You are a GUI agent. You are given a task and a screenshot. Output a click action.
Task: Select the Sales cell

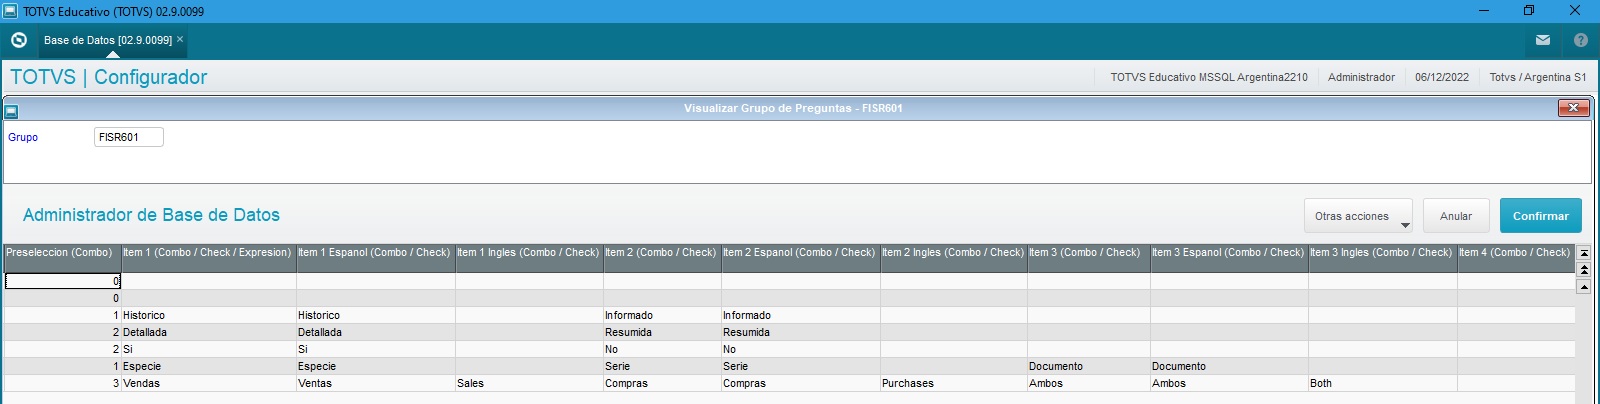[x=528, y=383]
